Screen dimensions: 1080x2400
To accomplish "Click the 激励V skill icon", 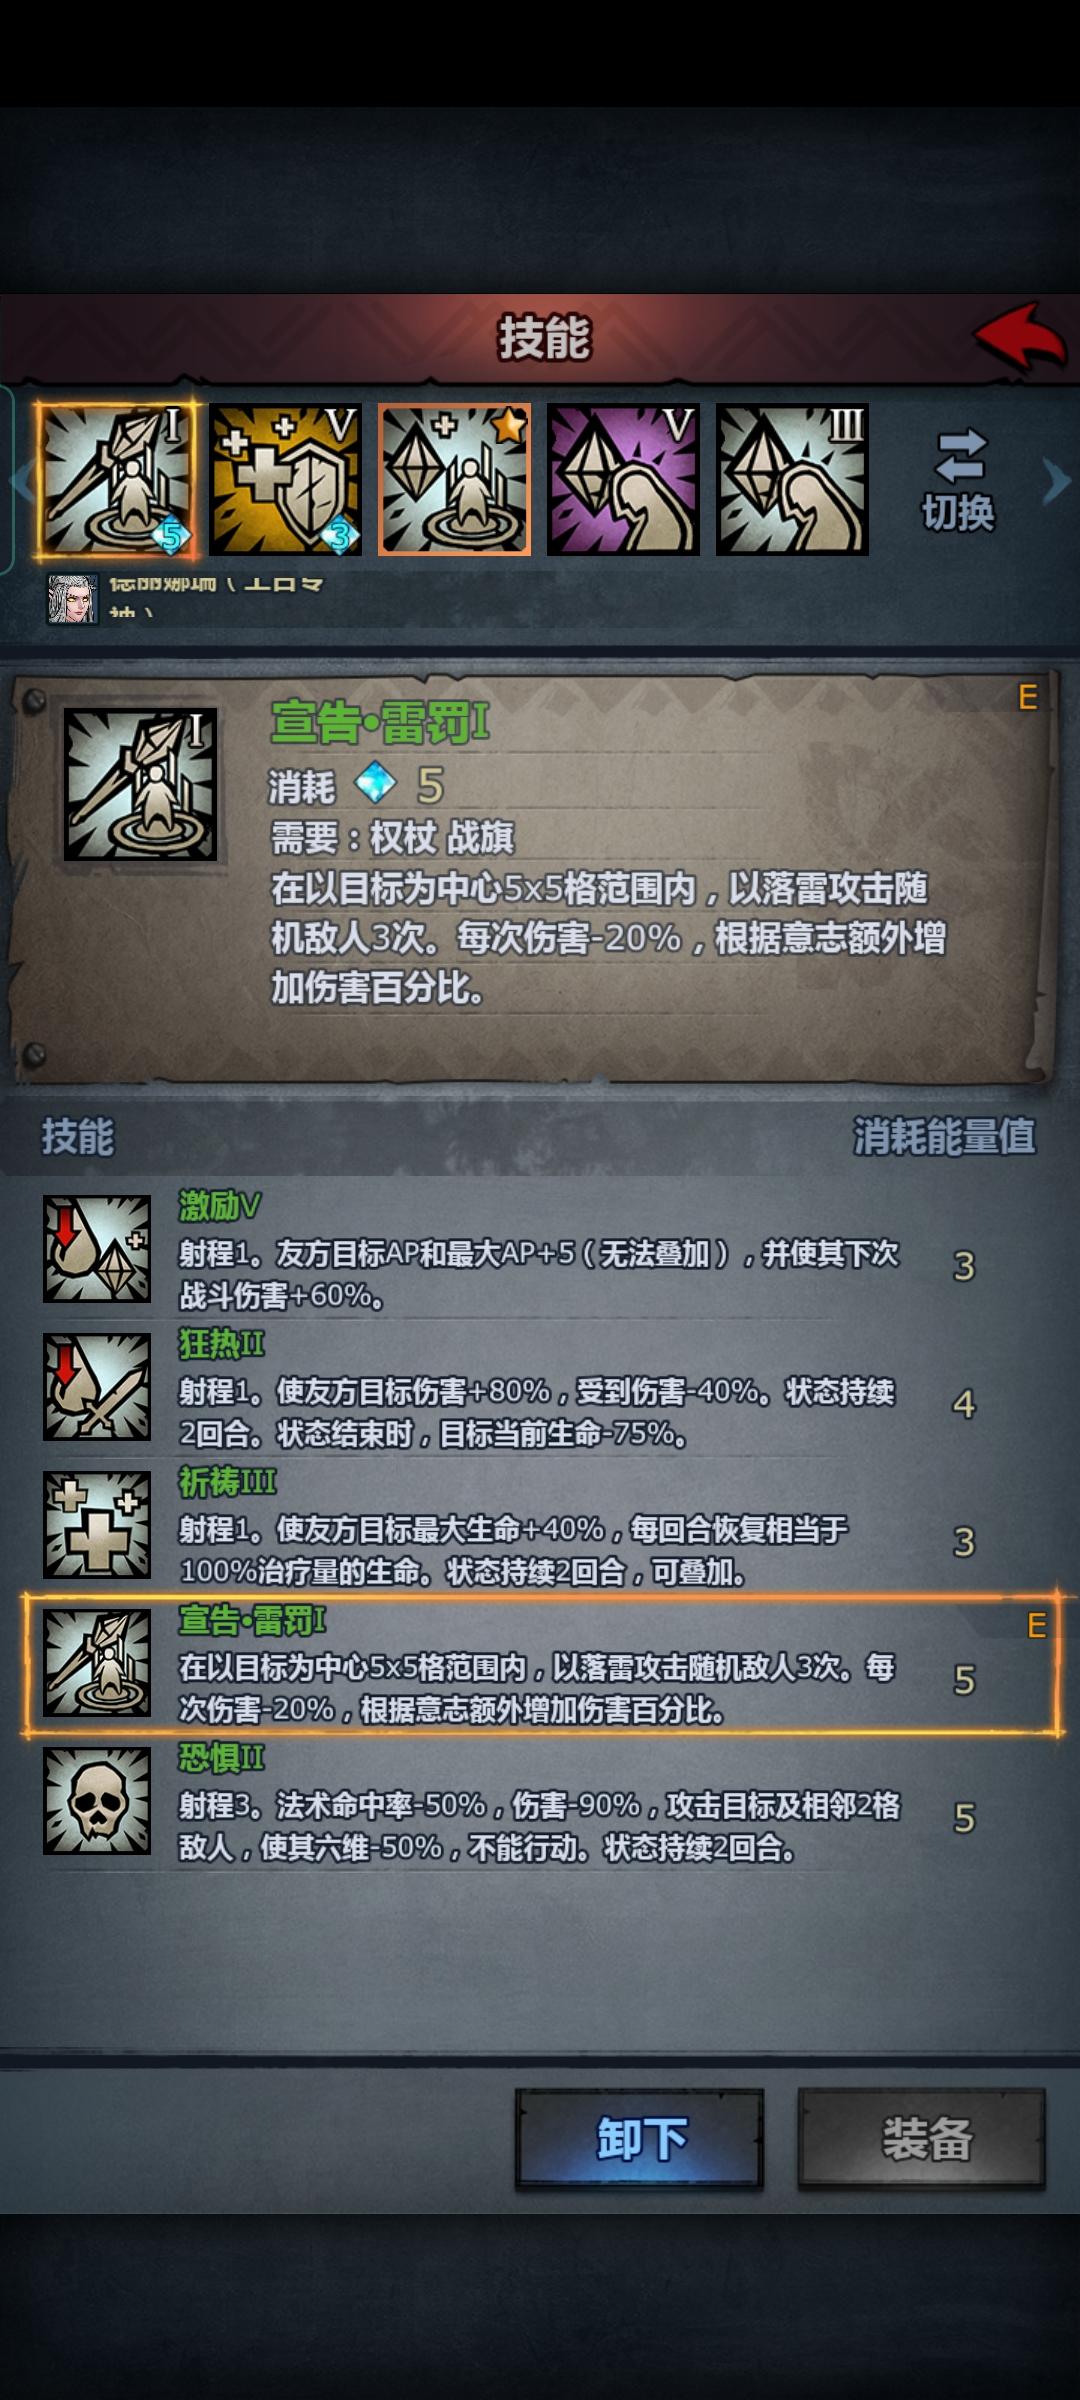I will (x=97, y=1249).
